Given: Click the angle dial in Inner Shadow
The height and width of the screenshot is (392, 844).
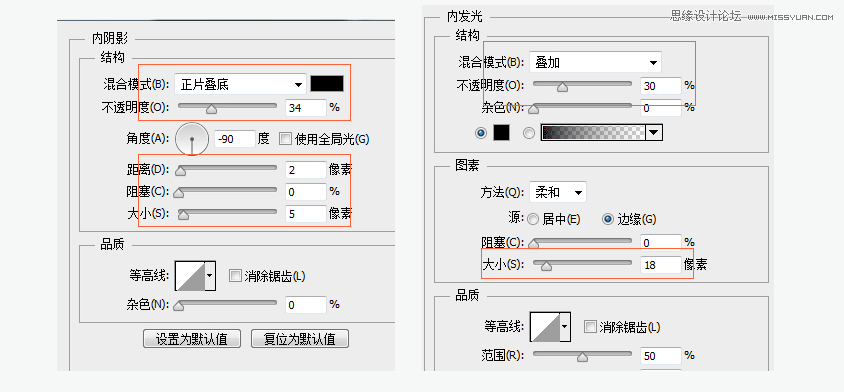Looking at the screenshot, I should [192, 139].
